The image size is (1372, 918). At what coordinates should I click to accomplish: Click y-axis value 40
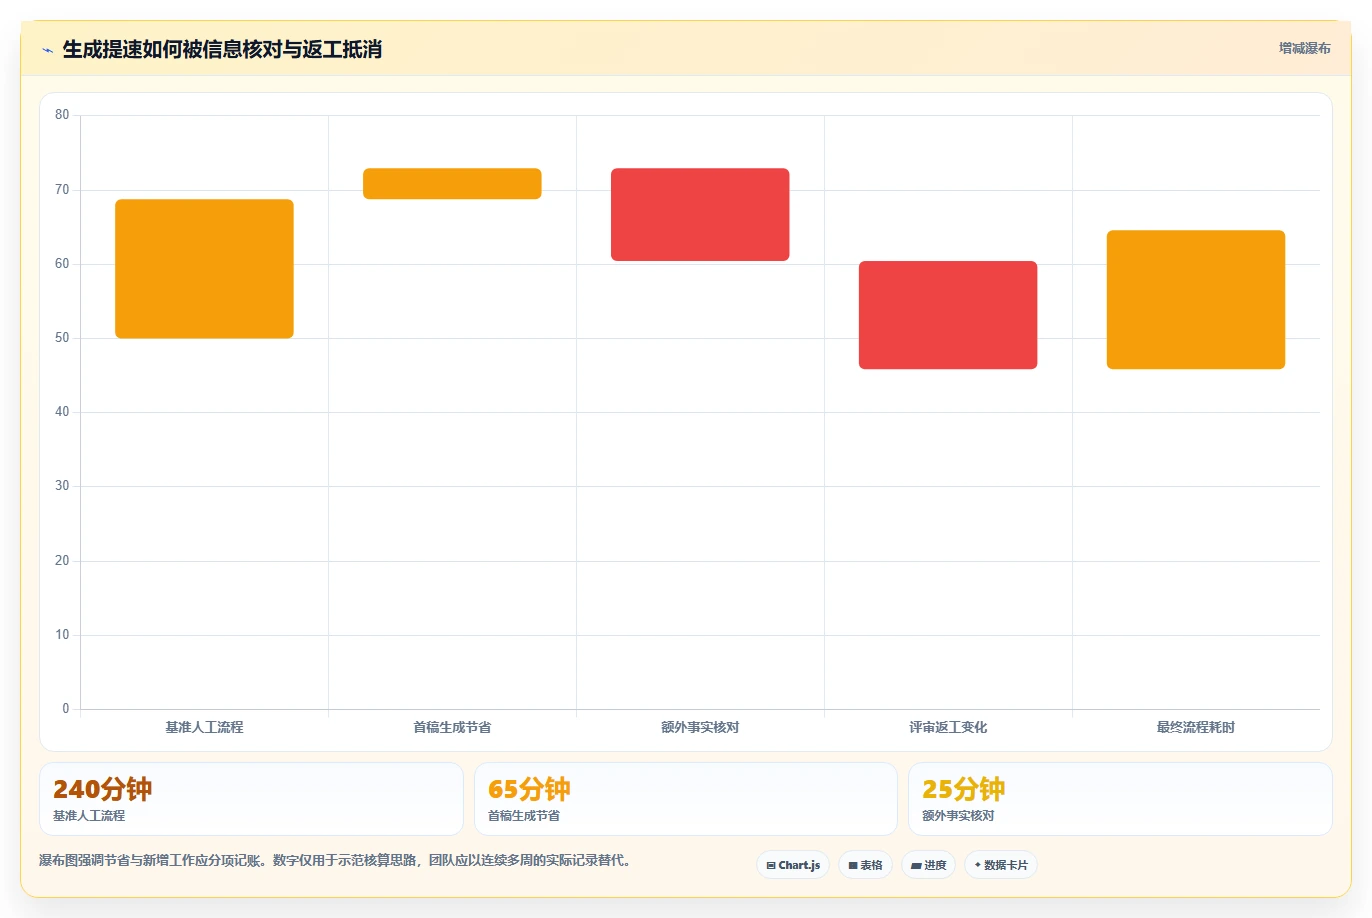pyautogui.click(x=62, y=412)
